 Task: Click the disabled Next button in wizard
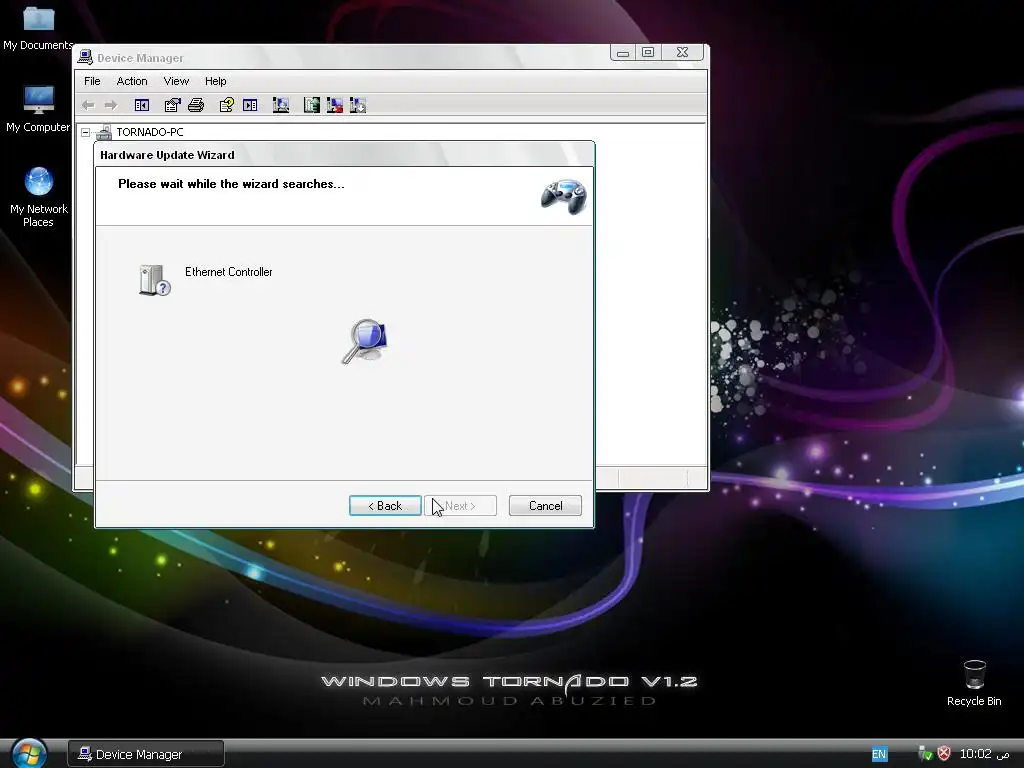coord(460,505)
